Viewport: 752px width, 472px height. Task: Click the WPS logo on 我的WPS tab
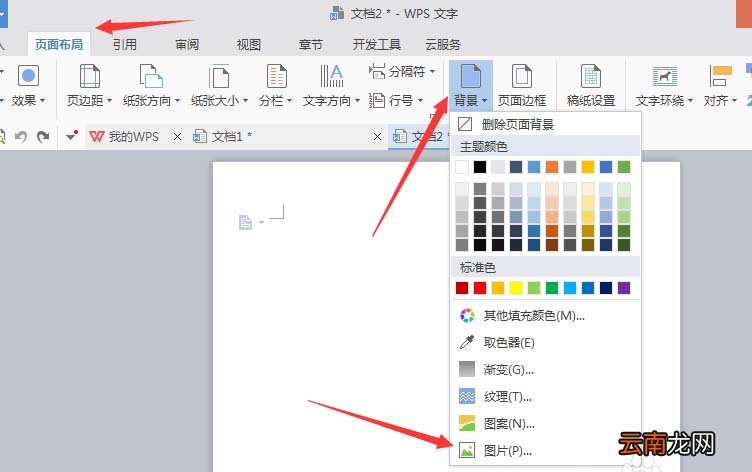coord(96,137)
